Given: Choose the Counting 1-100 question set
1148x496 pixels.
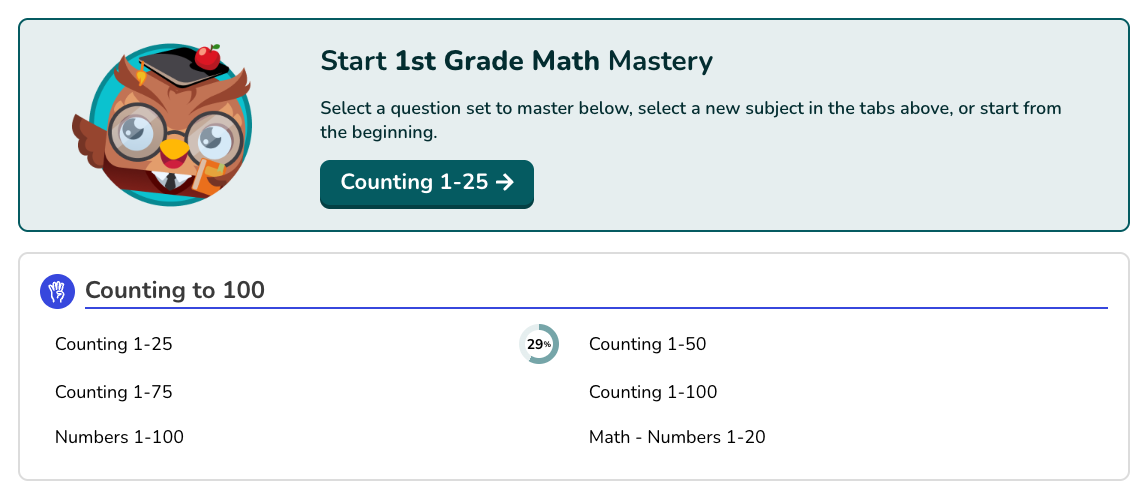Looking at the screenshot, I should pyautogui.click(x=653, y=392).
